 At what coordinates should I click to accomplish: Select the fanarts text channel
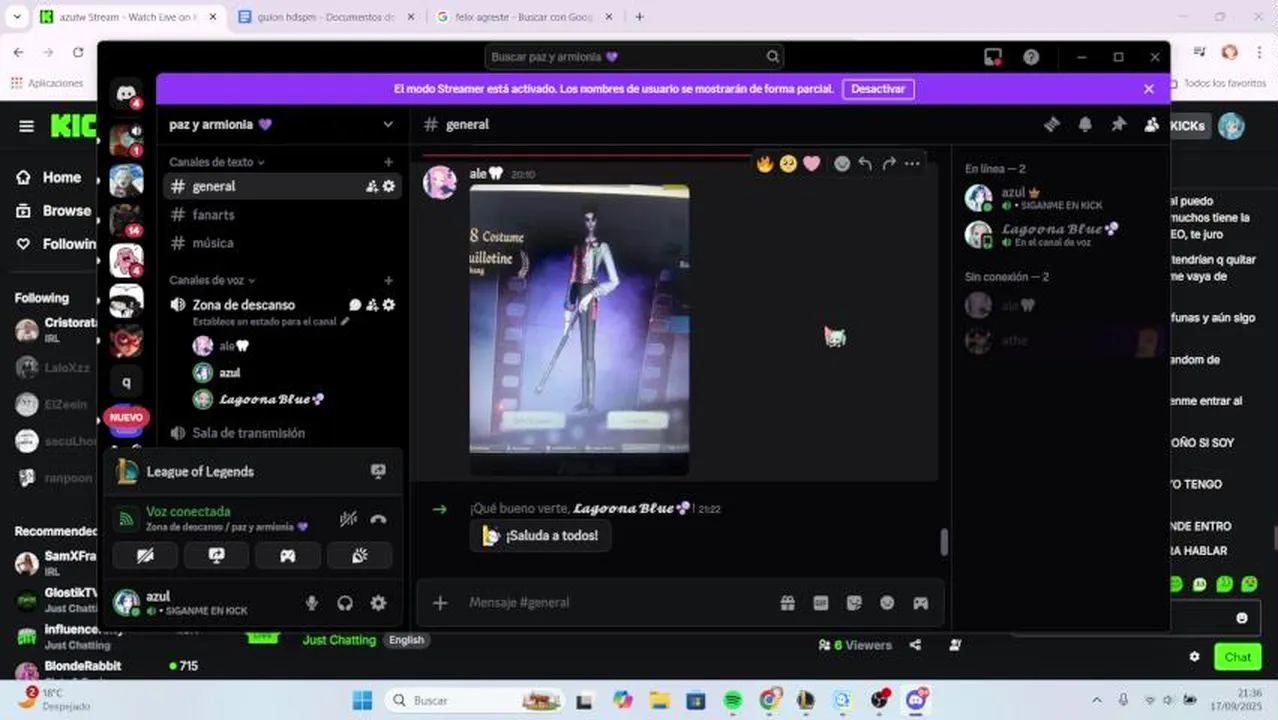pos(283,215)
